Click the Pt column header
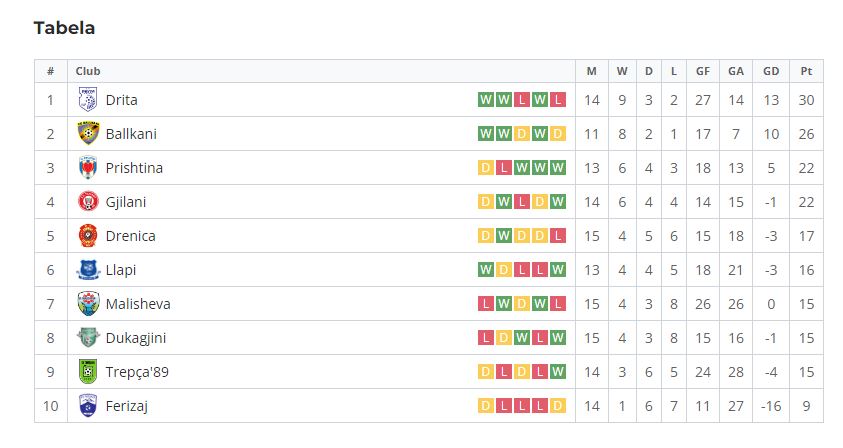Viewport: 843px width, 448px height. 806,71
